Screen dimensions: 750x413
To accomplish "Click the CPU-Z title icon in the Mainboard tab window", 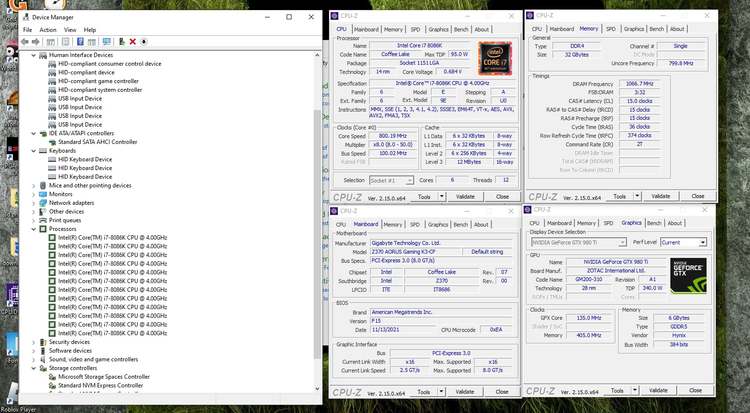I will point(334,211).
